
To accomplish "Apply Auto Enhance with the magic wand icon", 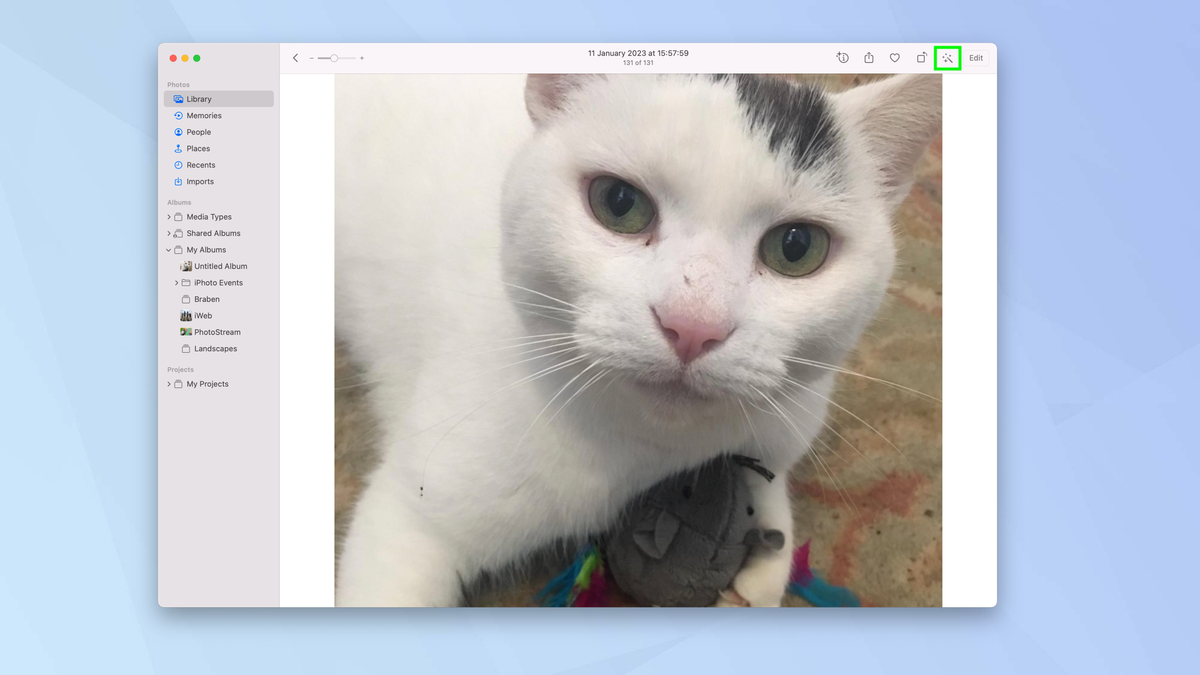I will [947, 57].
